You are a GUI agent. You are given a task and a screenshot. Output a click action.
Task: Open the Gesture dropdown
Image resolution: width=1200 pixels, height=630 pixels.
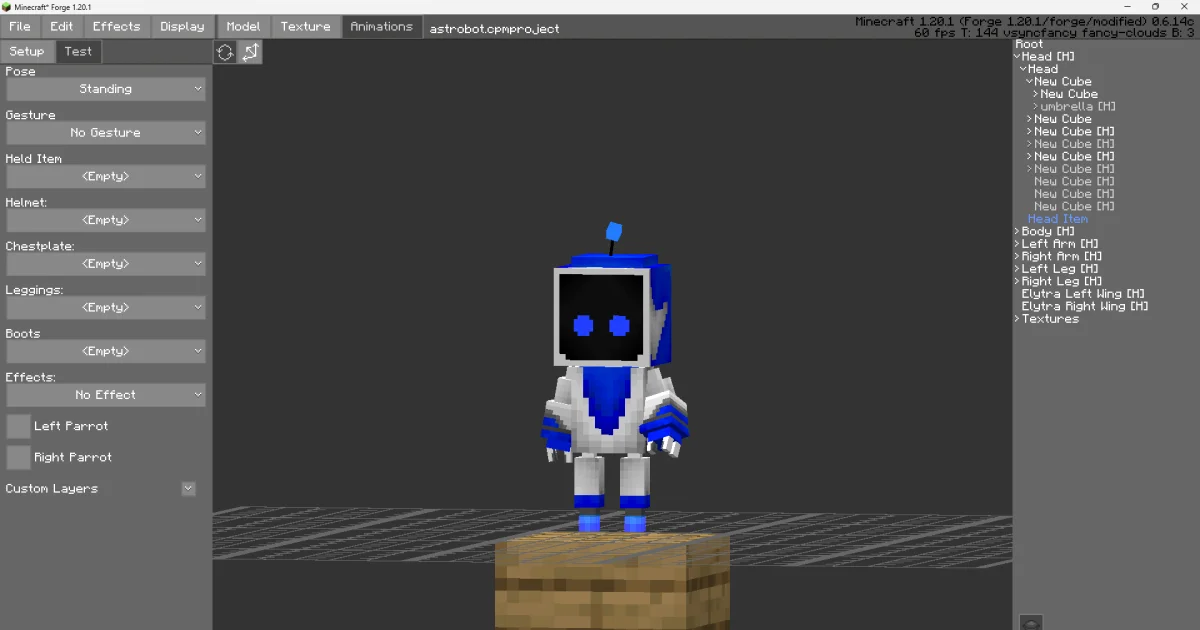coord(105,132)
